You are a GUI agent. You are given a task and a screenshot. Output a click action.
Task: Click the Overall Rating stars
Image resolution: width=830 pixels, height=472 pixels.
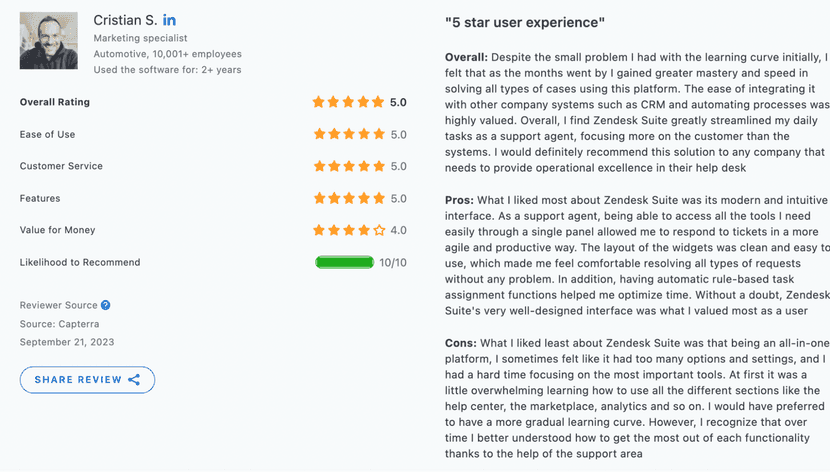[x=348, y=102]
